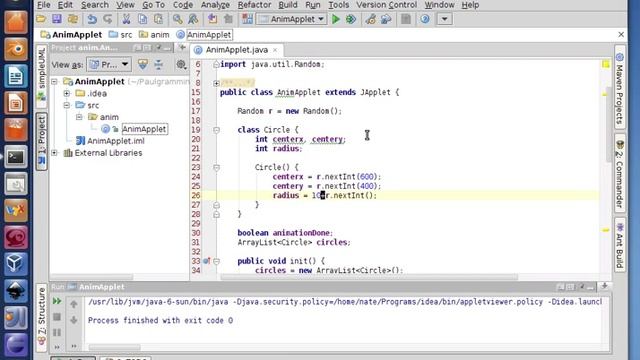
Task: Open toolbar overflow dropdown arrow
Action: point(444,19)
